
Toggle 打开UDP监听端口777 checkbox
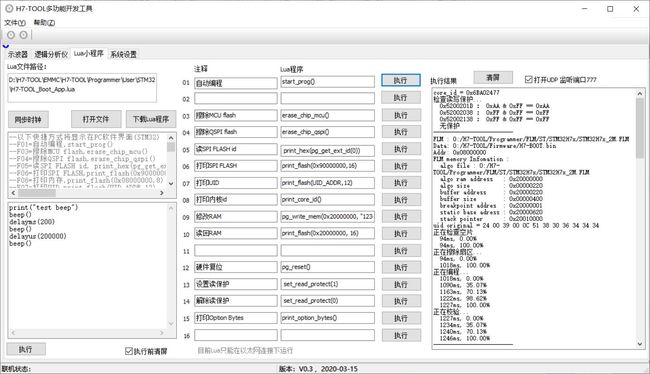pos(528,79)
